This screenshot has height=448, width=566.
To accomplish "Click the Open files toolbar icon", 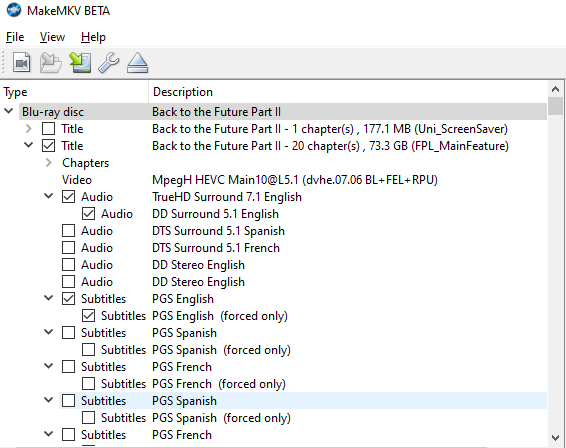I will coord(21,63).
